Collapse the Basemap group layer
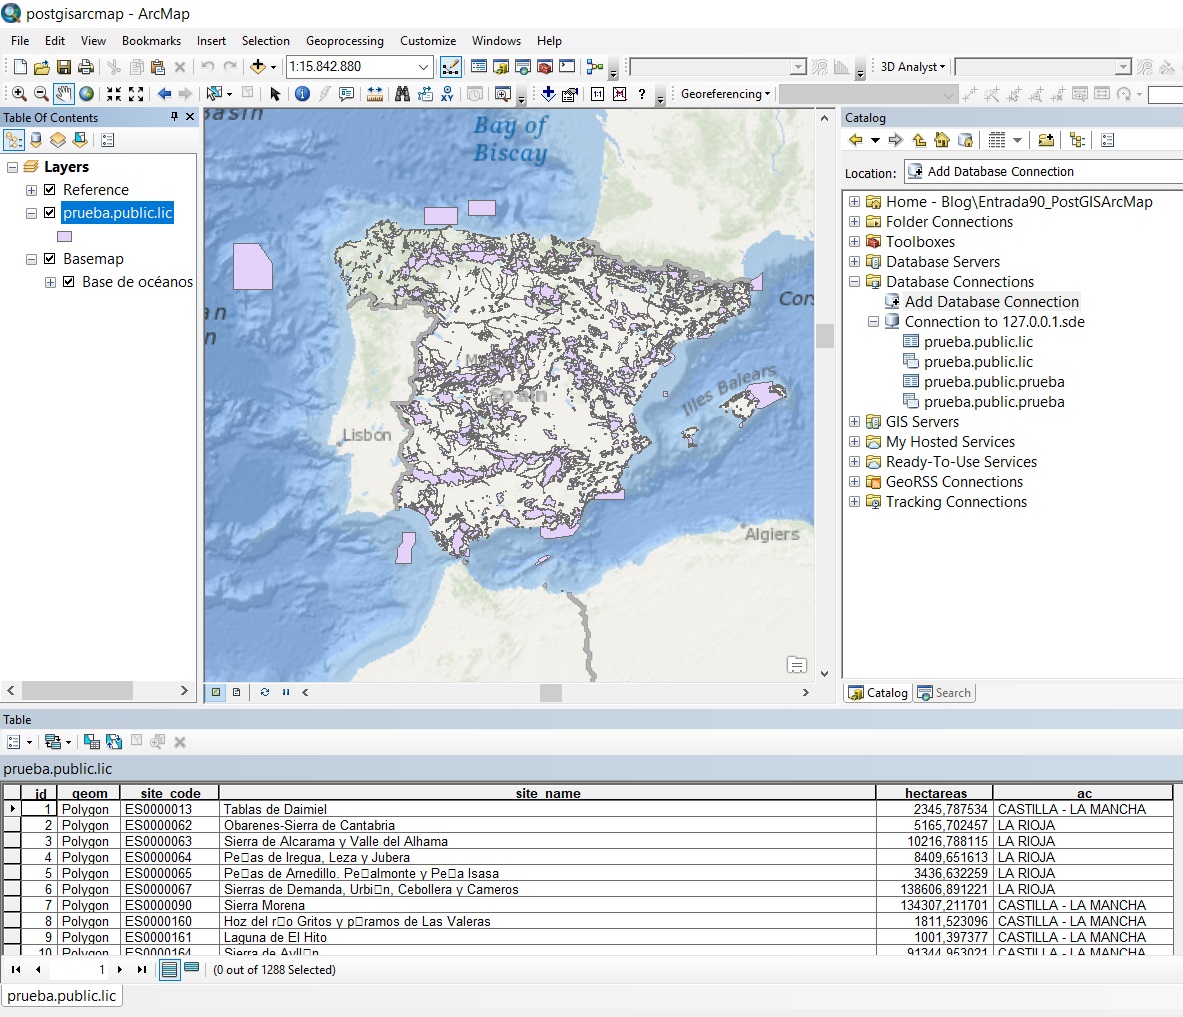This screenshot has height=1017, width=1183. pyautogui.click(x=31, y=260)
